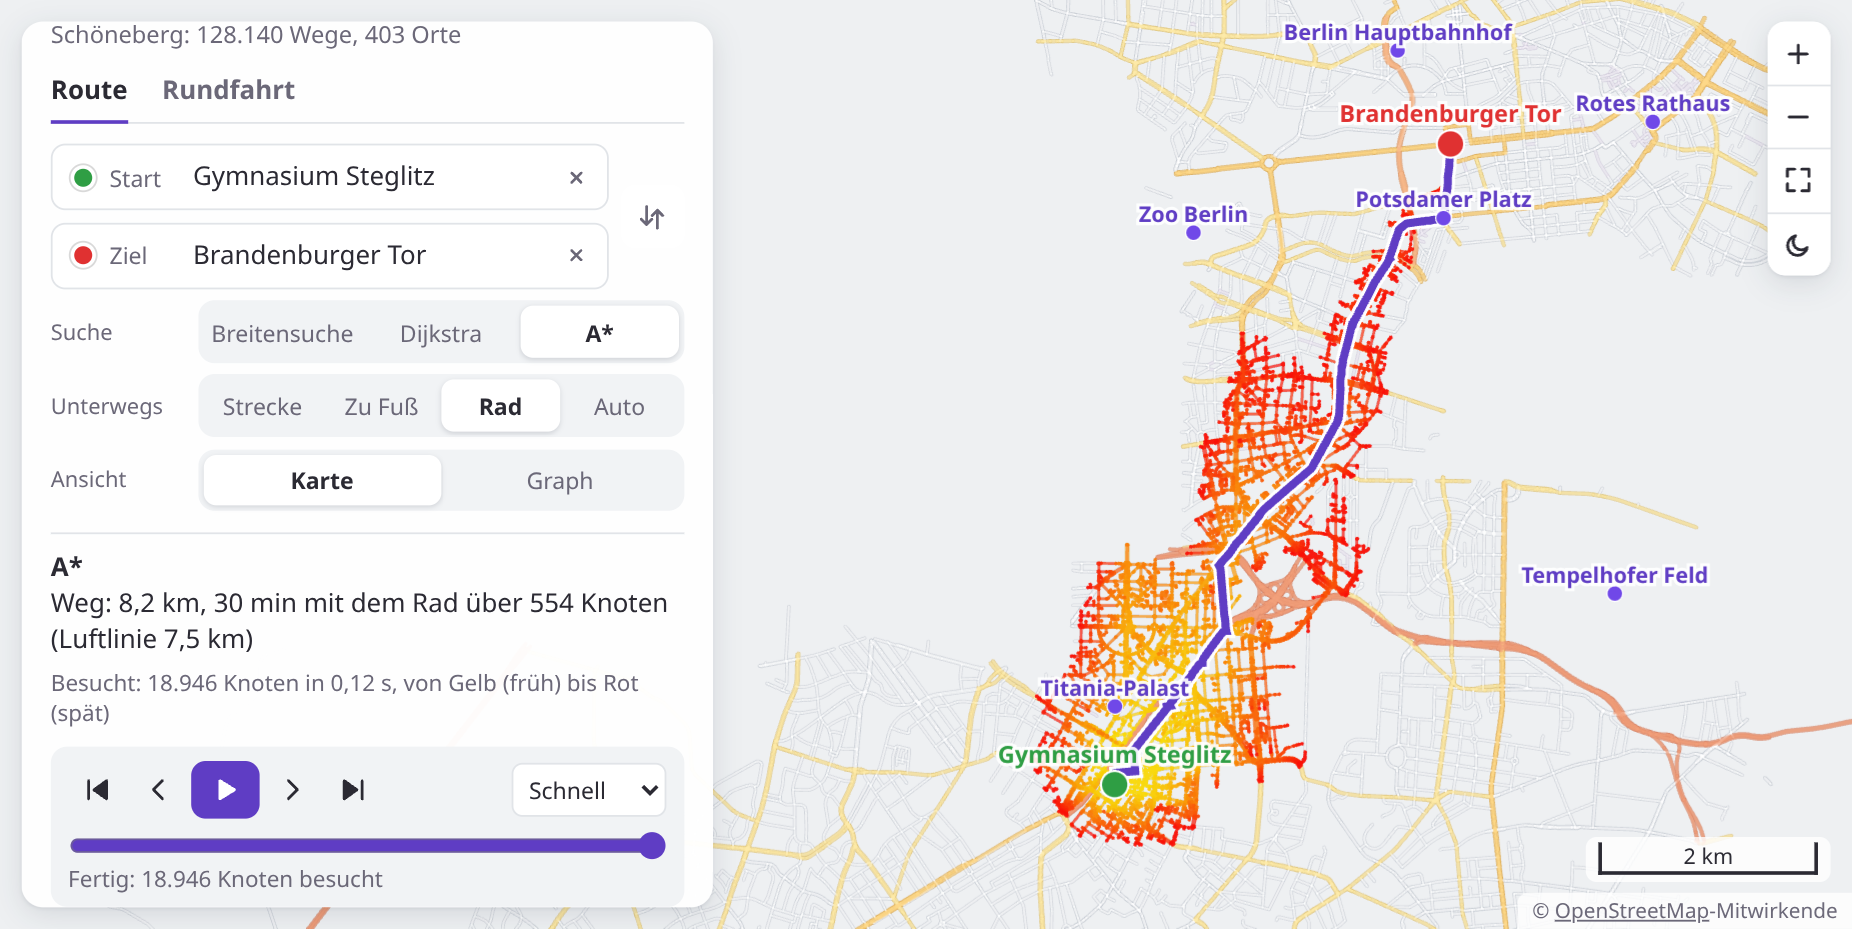Click into the Start location field
Viewport: 1852px width, 929px height.
(330, 177)
